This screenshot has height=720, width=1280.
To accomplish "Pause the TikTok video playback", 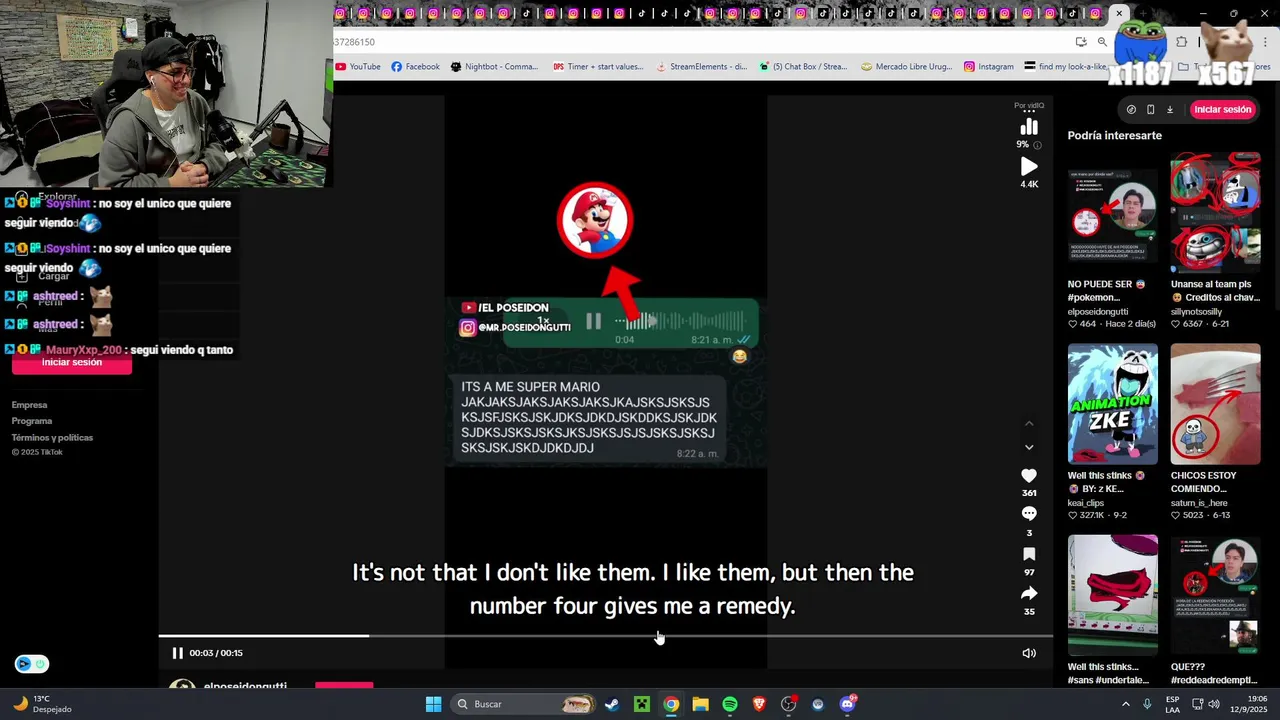I will tap(177, 653).
